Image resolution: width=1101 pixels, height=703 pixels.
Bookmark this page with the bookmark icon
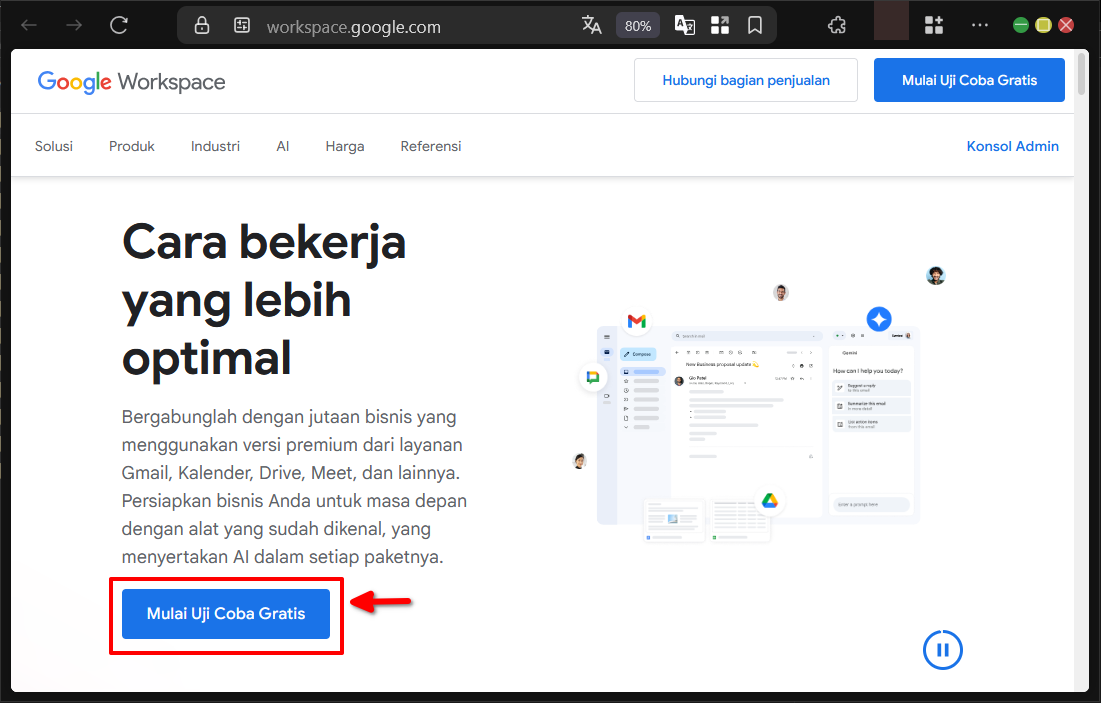[x=755, y=26]
